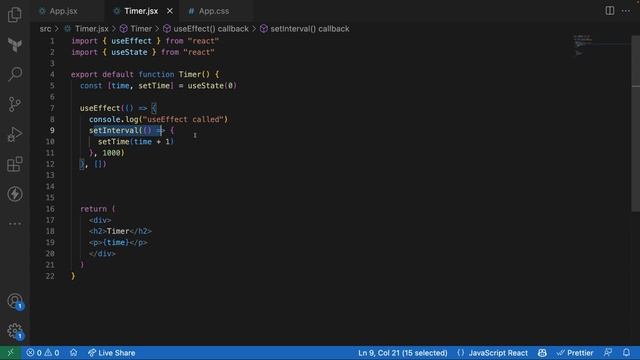Open Run and Debug view
The width and height of the screenshot is (640, 360).
point(15,134)
